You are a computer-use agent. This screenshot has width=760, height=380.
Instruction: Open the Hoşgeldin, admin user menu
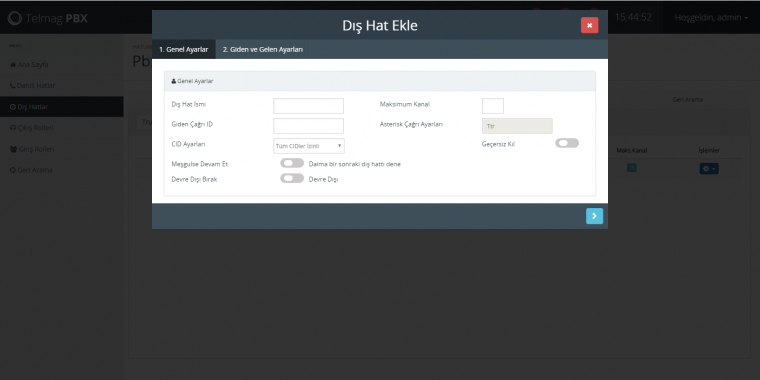pos(711,17)
